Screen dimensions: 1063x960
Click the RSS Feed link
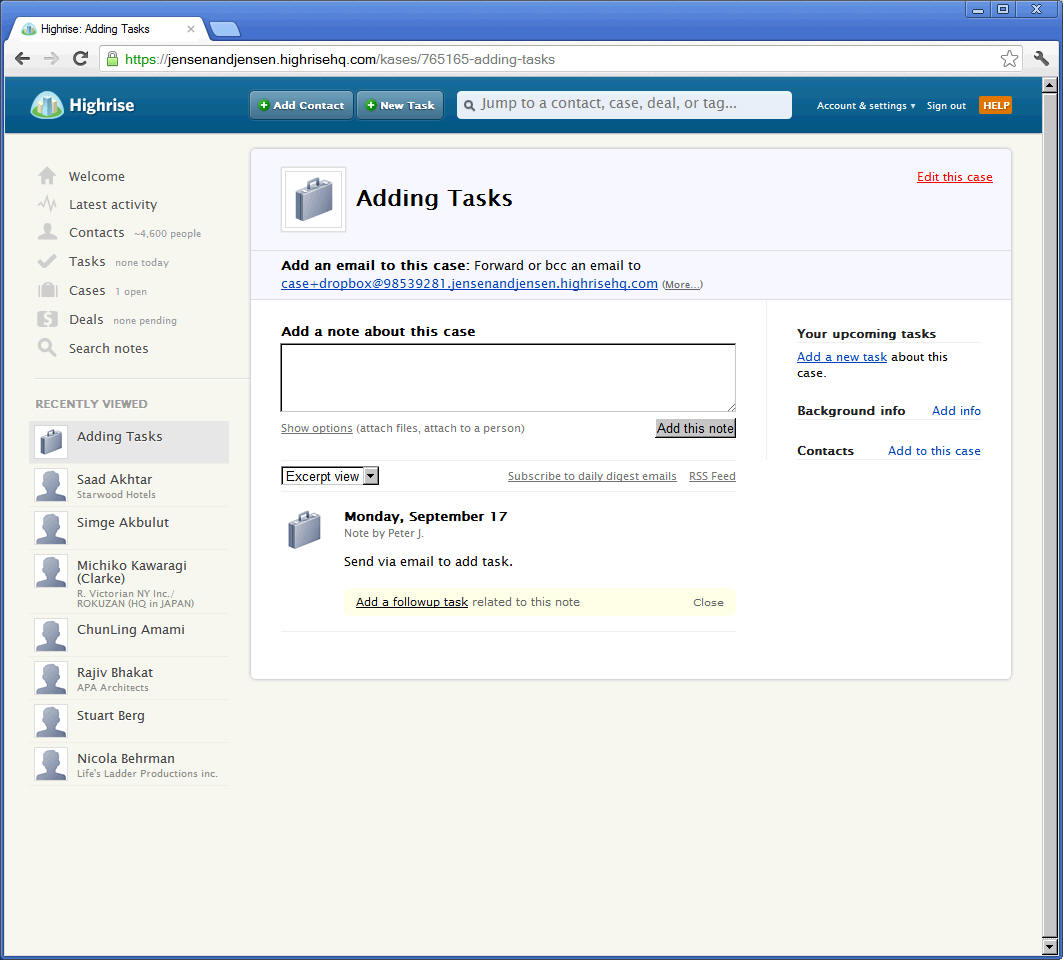(712, 476)
